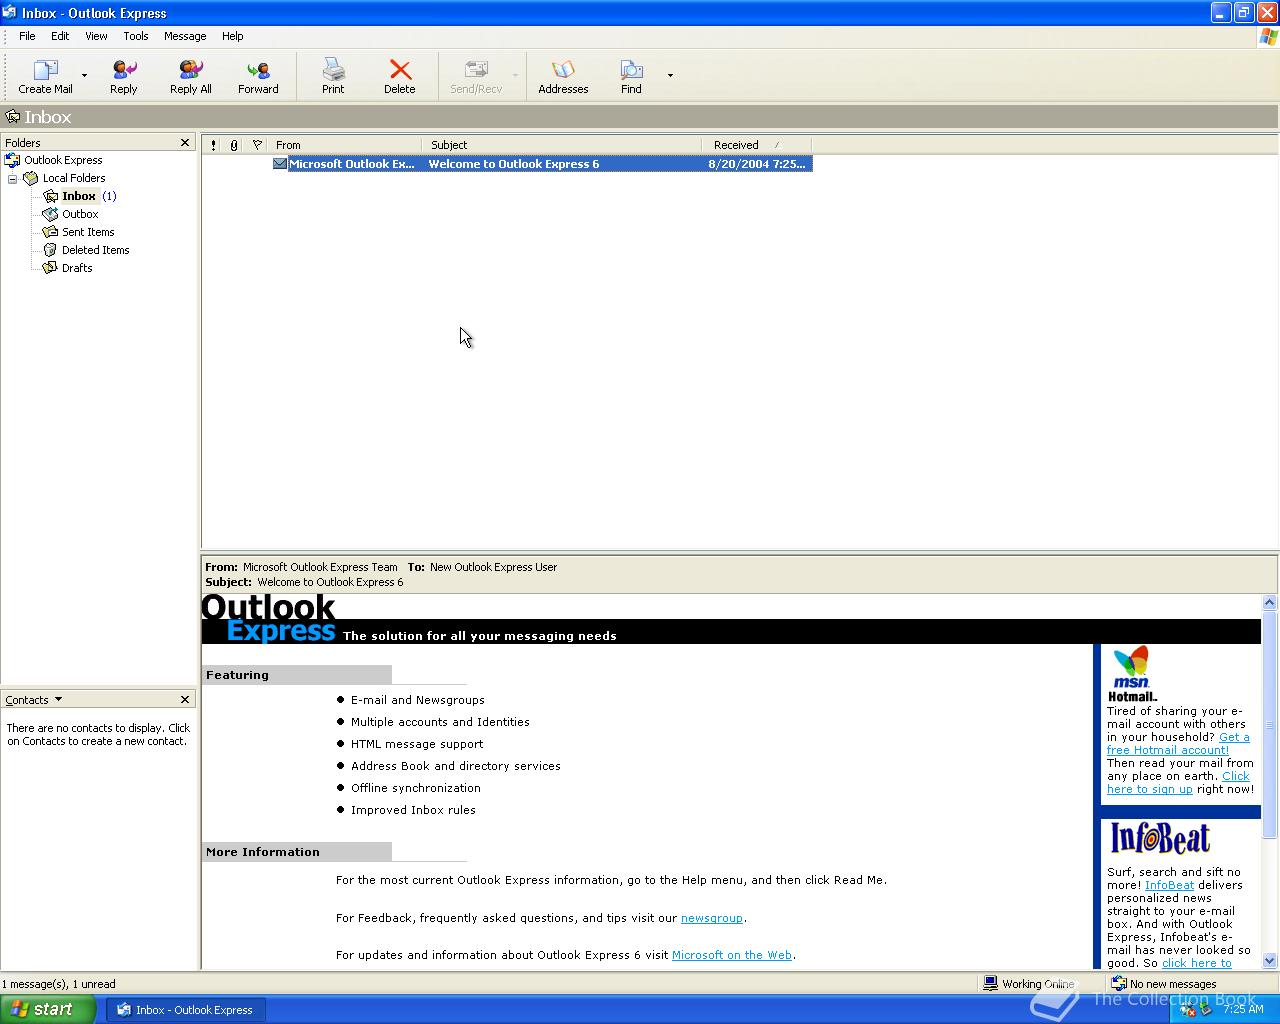Click the Forward toolbar icon
Viewport: 1280px width, 1024px height.
pyautogui.click(x=258, y=70)
